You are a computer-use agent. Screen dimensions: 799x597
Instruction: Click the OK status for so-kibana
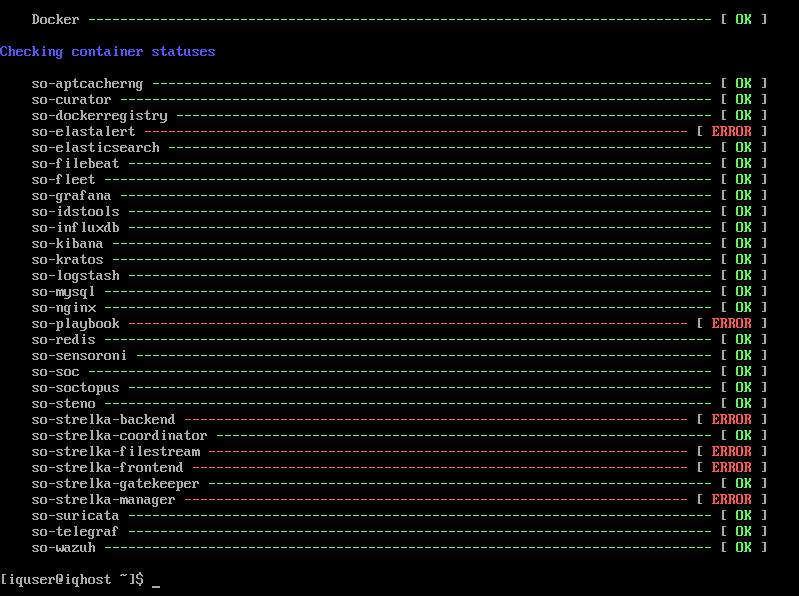click(x=743, y=243)
